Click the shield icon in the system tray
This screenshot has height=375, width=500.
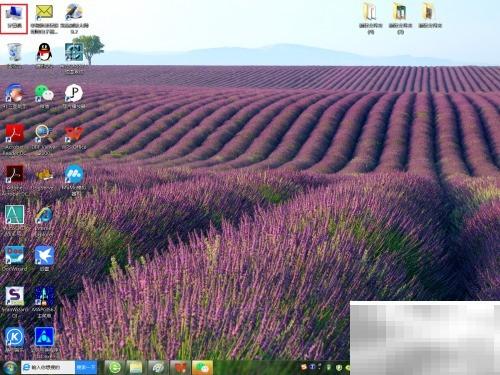(x=339, y=368)
